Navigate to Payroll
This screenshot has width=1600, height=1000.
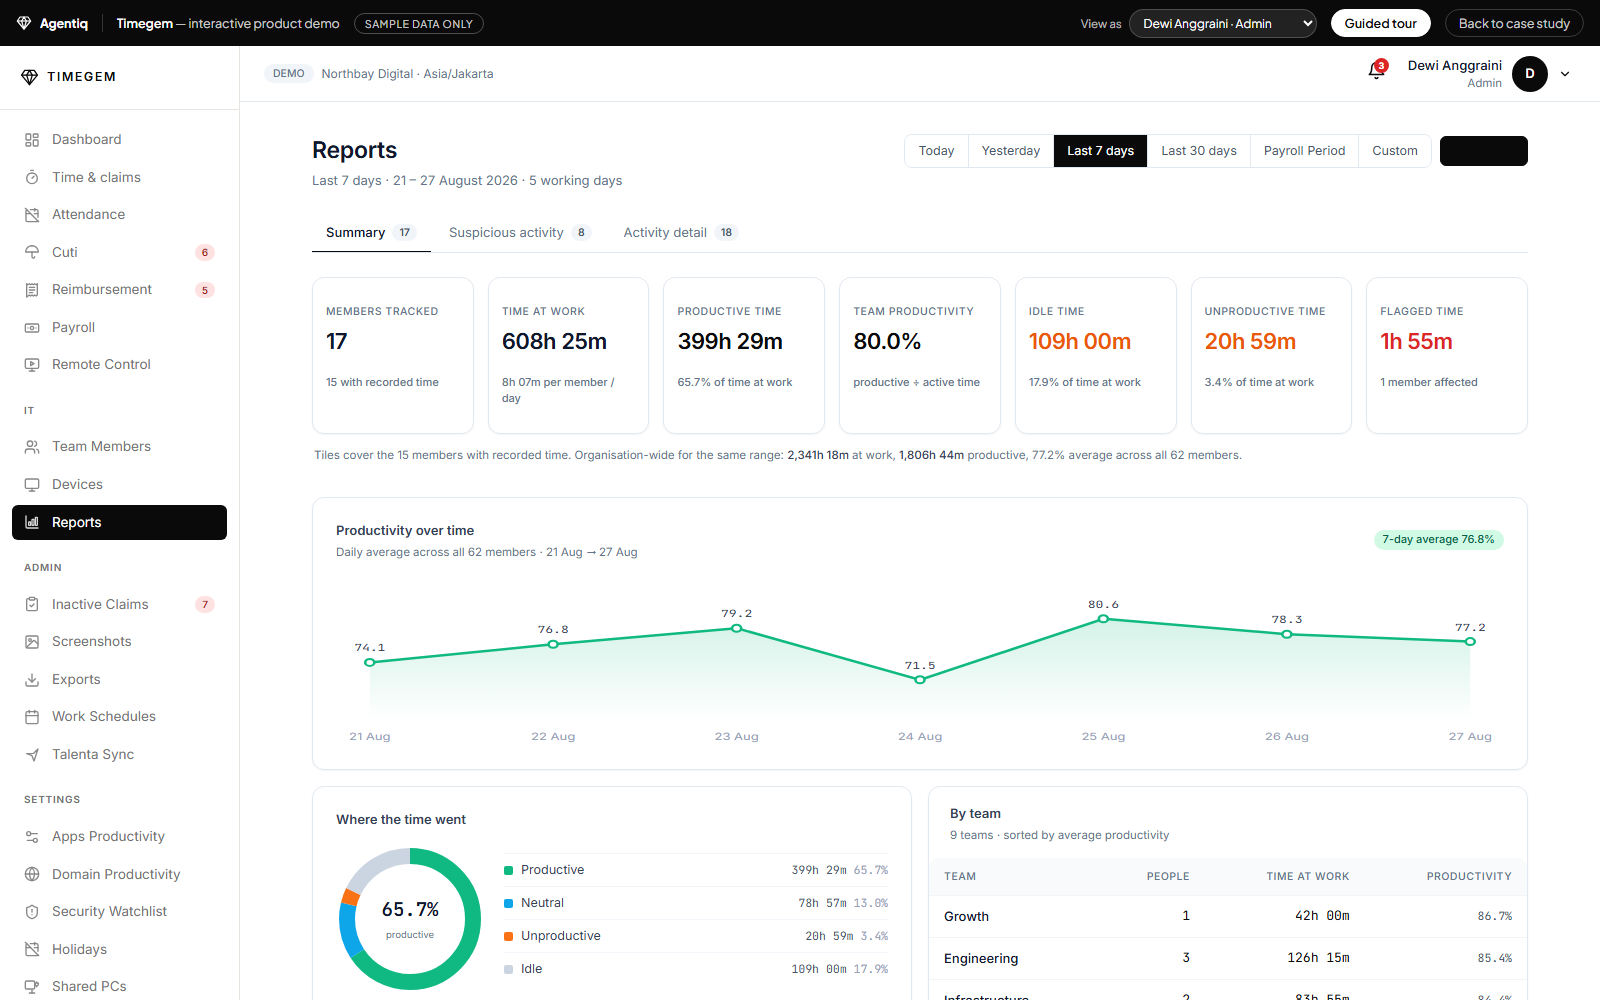(x=119, y=327)
